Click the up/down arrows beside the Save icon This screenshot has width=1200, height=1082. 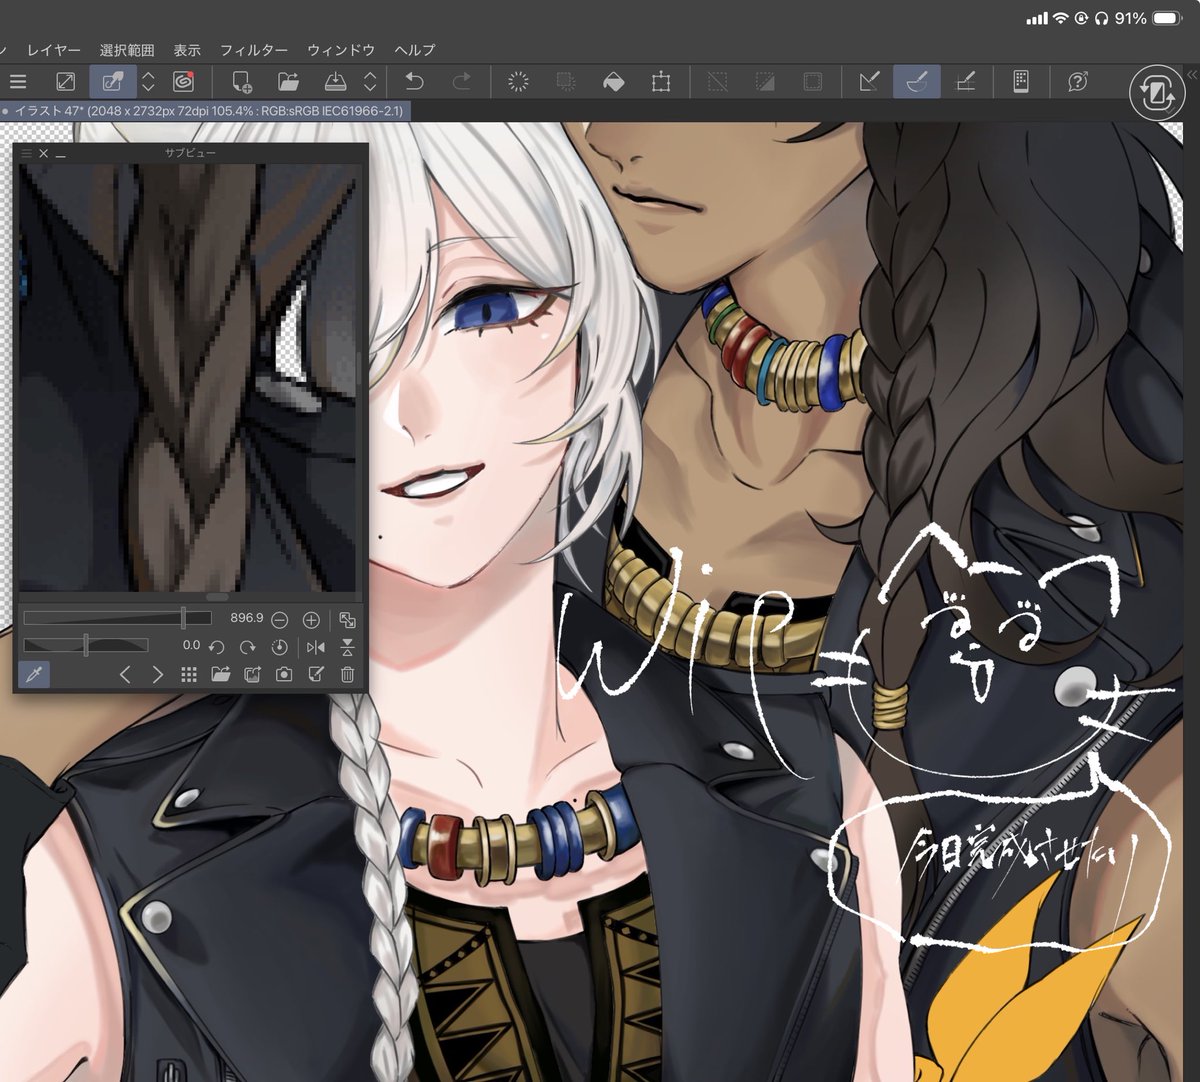click(370, 82)
